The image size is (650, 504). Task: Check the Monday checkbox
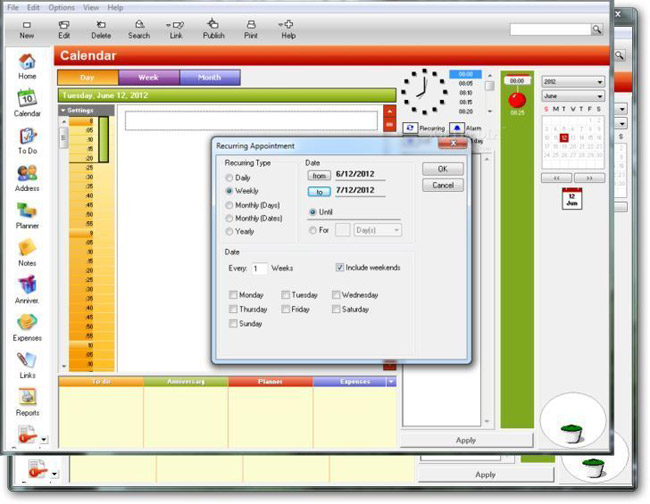[233, 295]
